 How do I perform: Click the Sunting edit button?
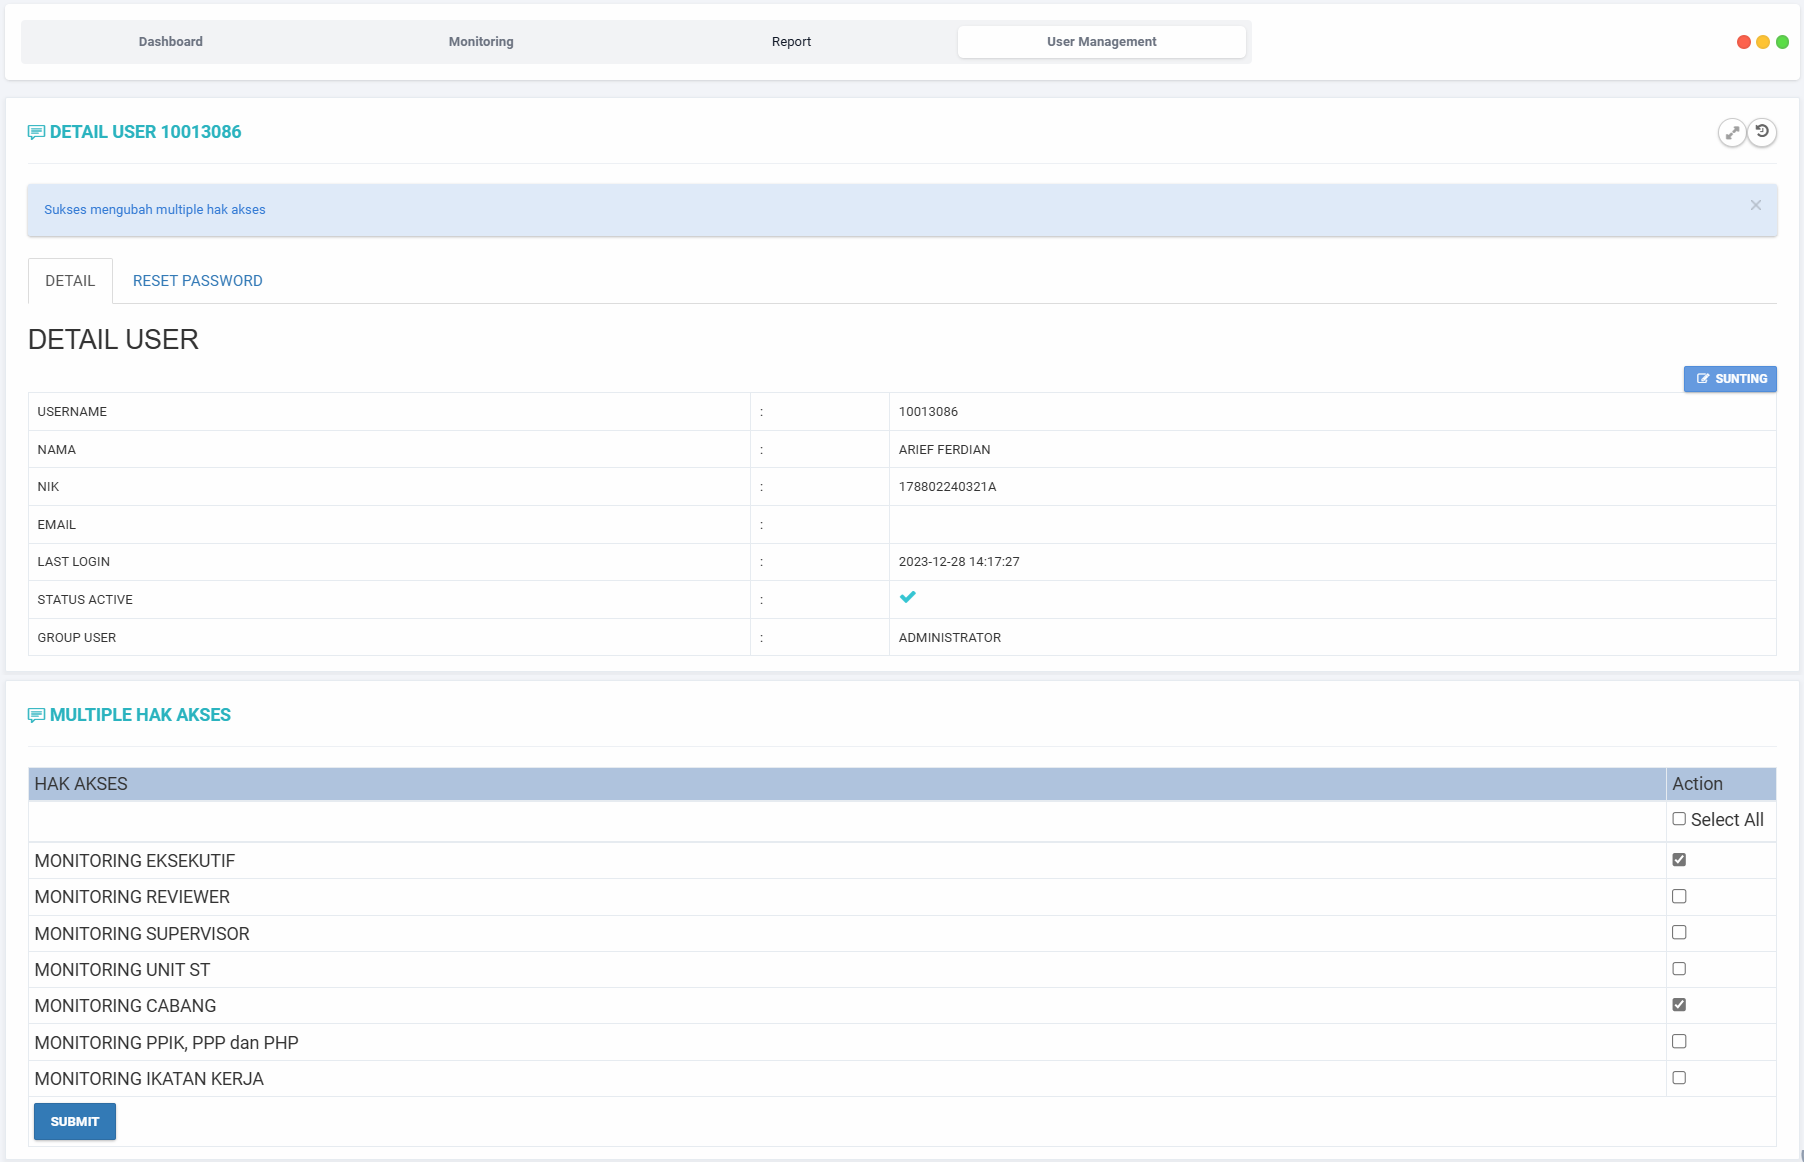(1730, 379)
